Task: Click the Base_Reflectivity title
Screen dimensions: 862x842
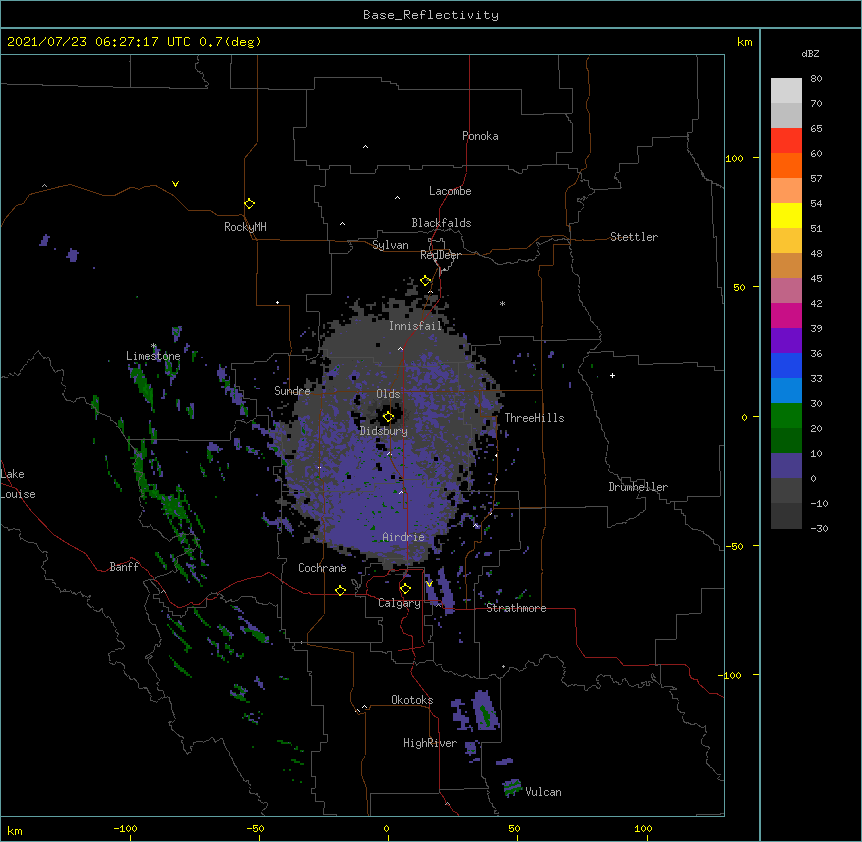Action: [x=431, y=15]
